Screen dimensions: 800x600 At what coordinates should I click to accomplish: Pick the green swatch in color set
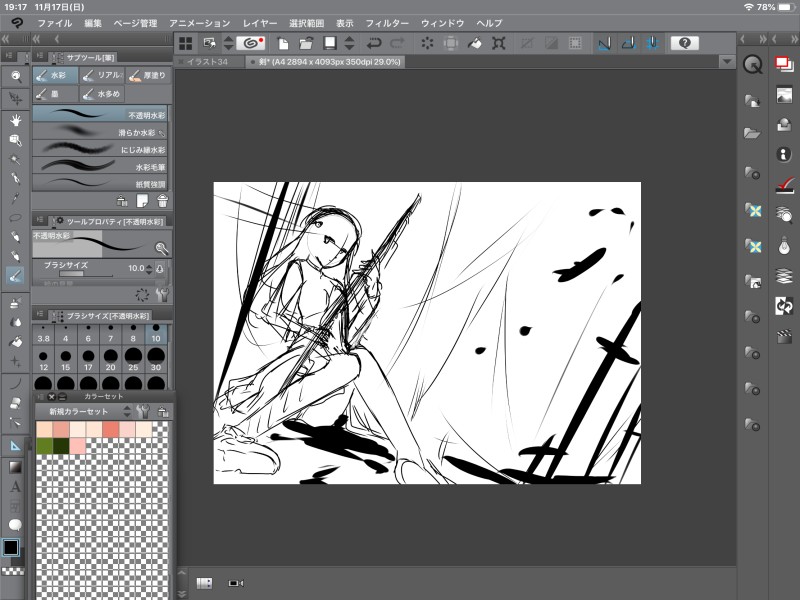click(44, 445)
